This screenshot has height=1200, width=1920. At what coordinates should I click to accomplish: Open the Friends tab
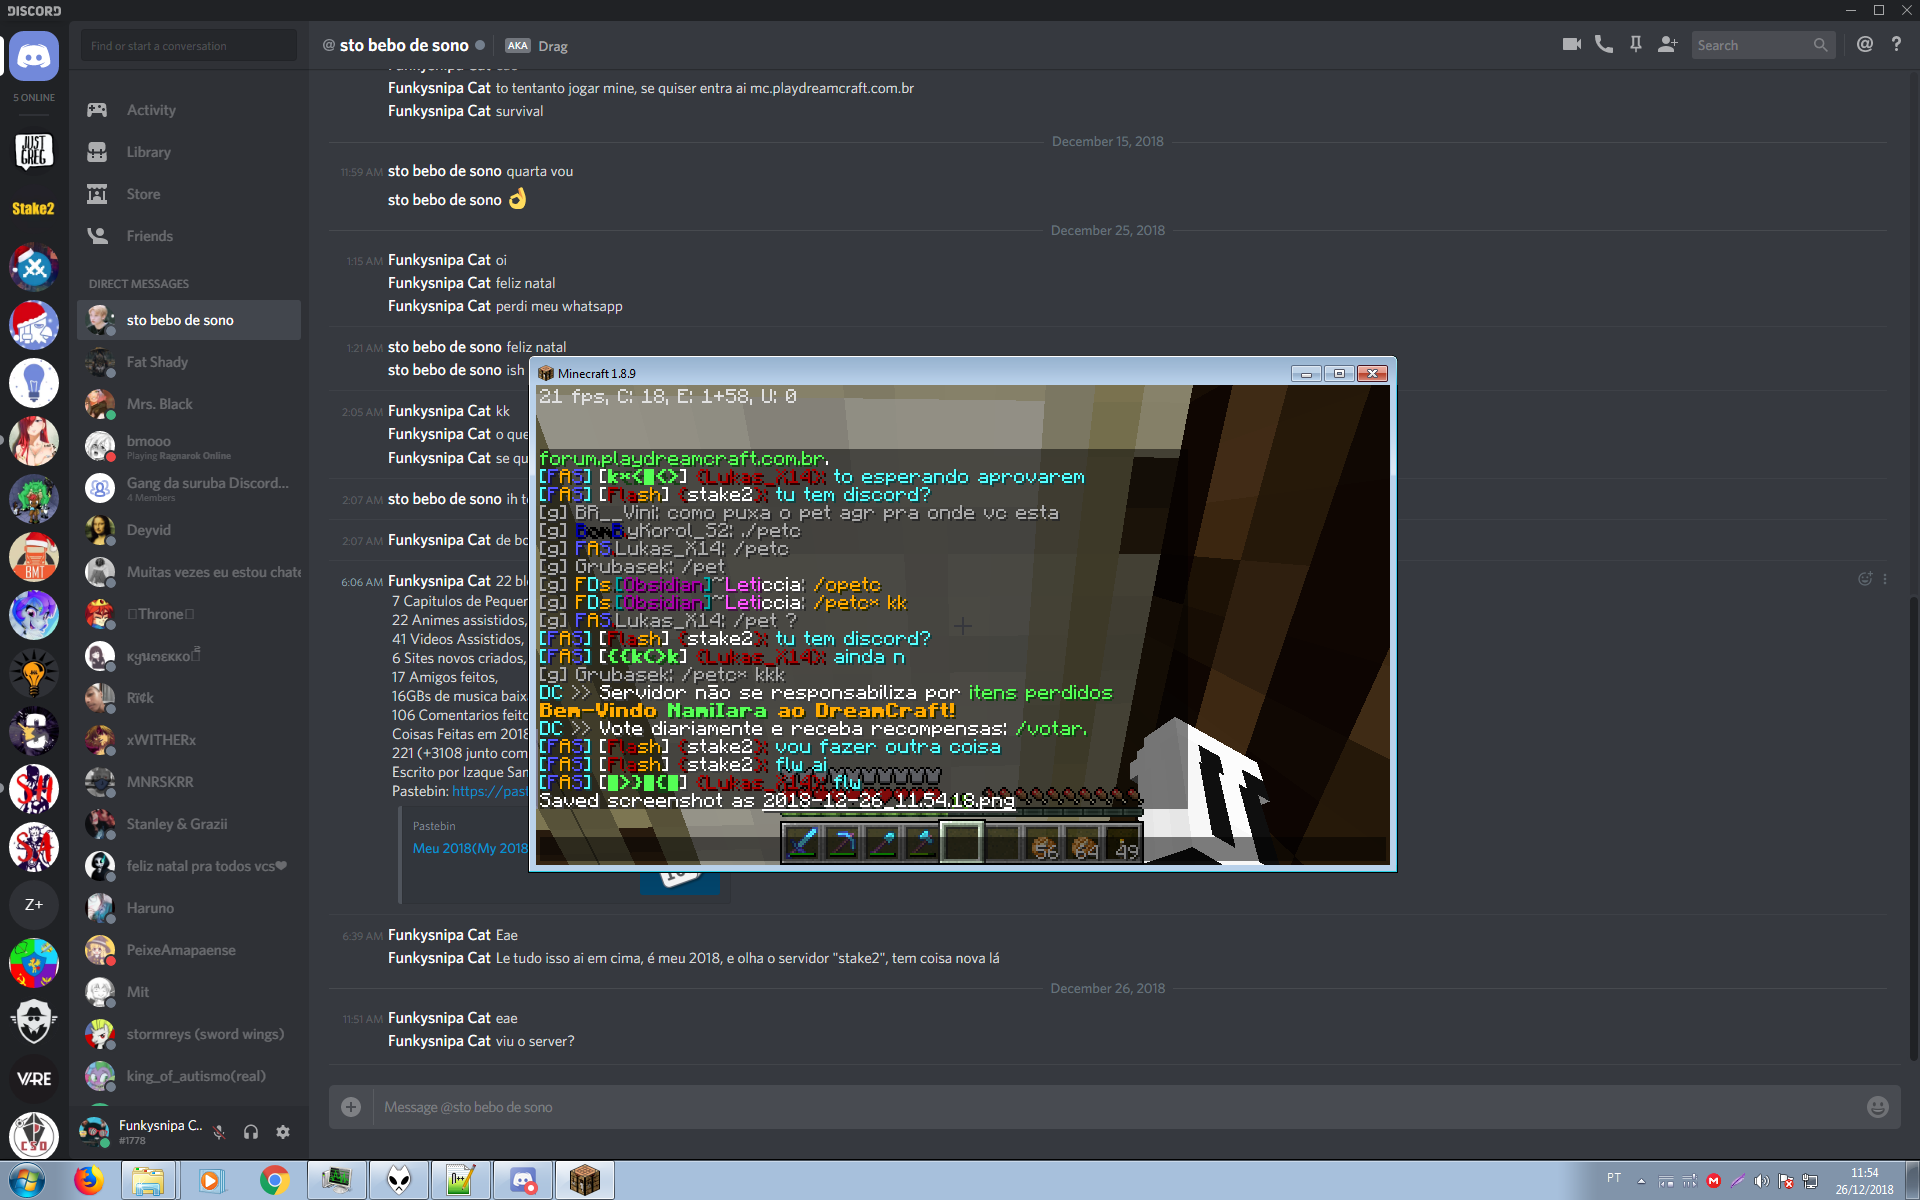pos(149,236)
